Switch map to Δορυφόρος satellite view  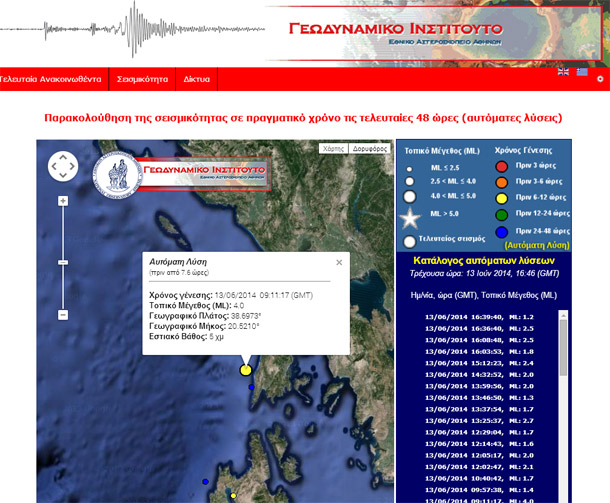point(370,149)
